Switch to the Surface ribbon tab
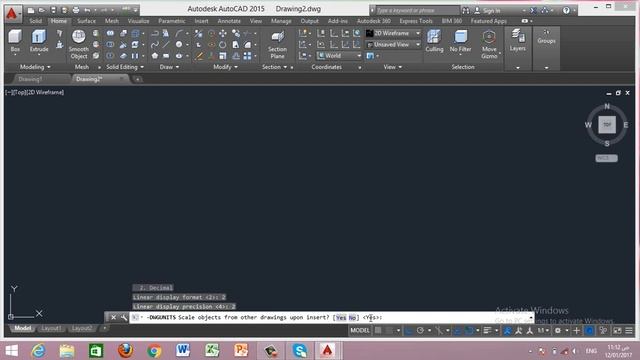Screen dimensions: 640x360 [86, 21]
